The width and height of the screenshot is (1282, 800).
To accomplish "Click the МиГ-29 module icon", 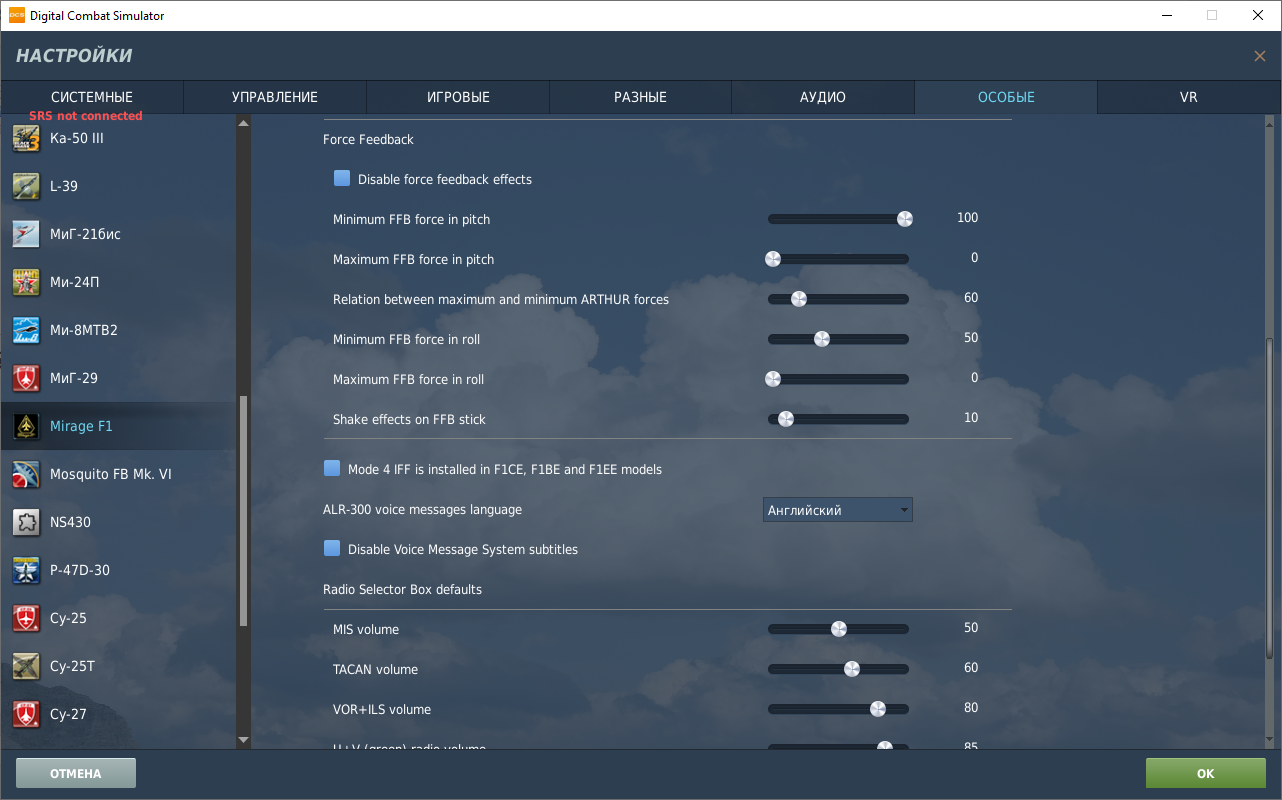I will [x=26, y=378].
